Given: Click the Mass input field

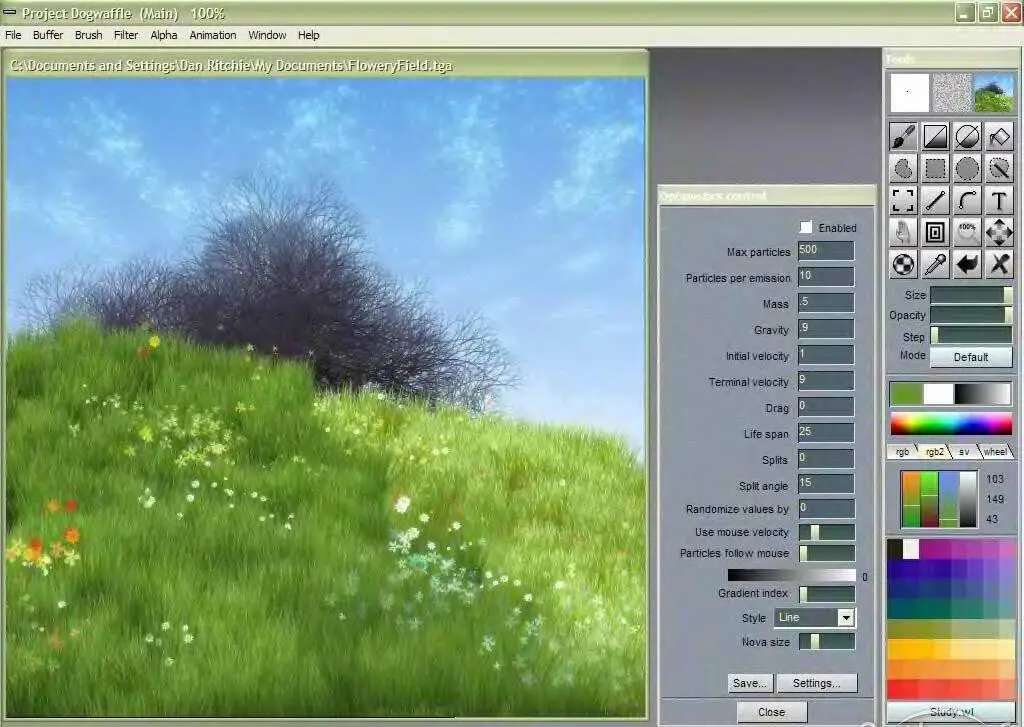Looking at the screenshot, I should (826, 302).
